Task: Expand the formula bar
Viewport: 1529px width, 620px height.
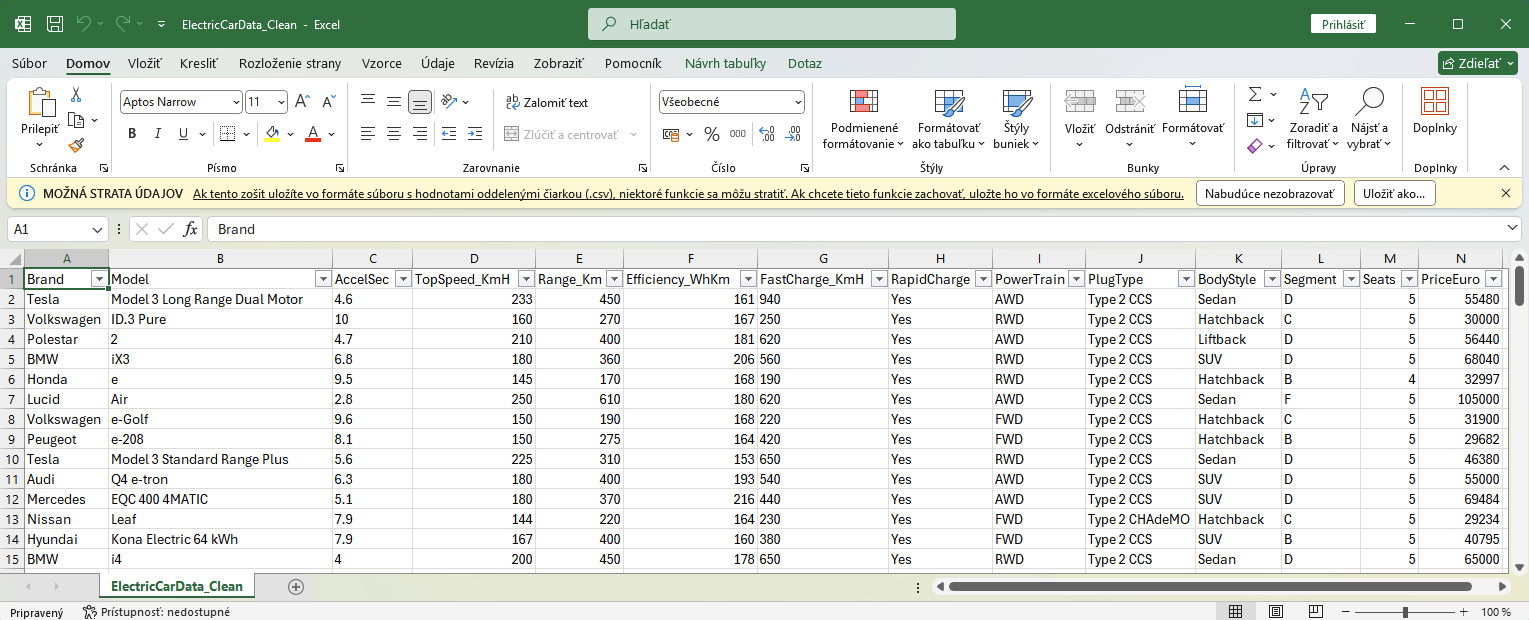Action: [1512, 229]
